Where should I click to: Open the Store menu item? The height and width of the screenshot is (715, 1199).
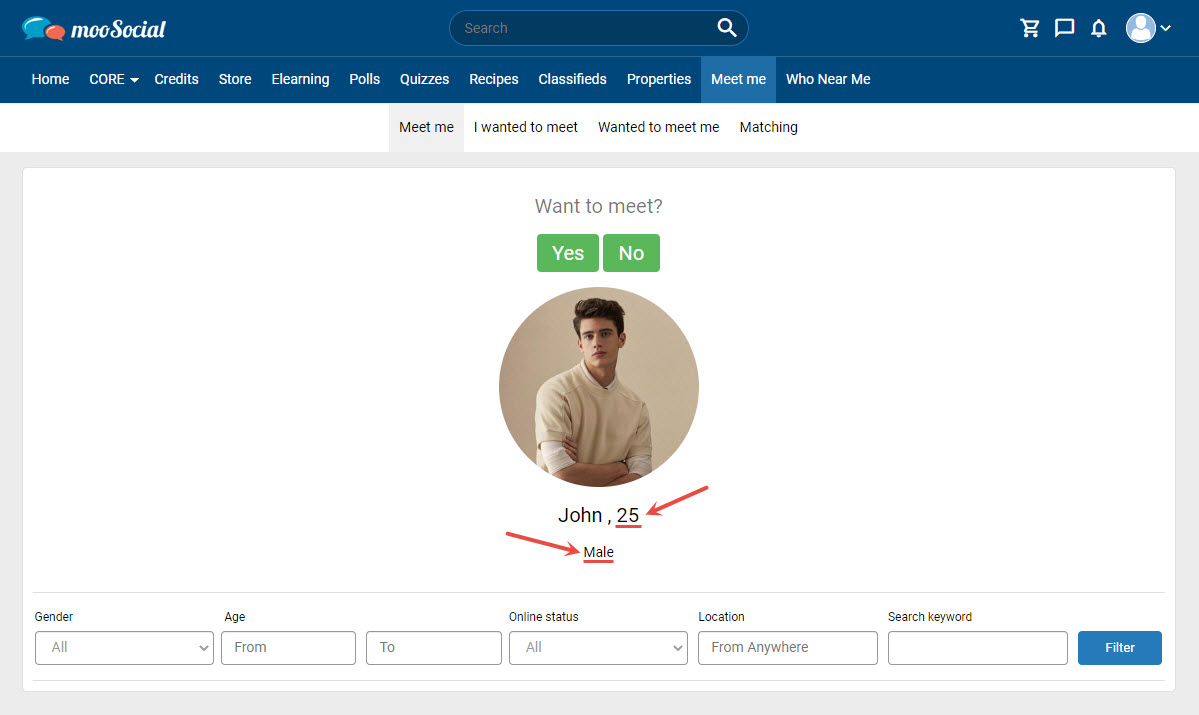[x=235, y=80]
